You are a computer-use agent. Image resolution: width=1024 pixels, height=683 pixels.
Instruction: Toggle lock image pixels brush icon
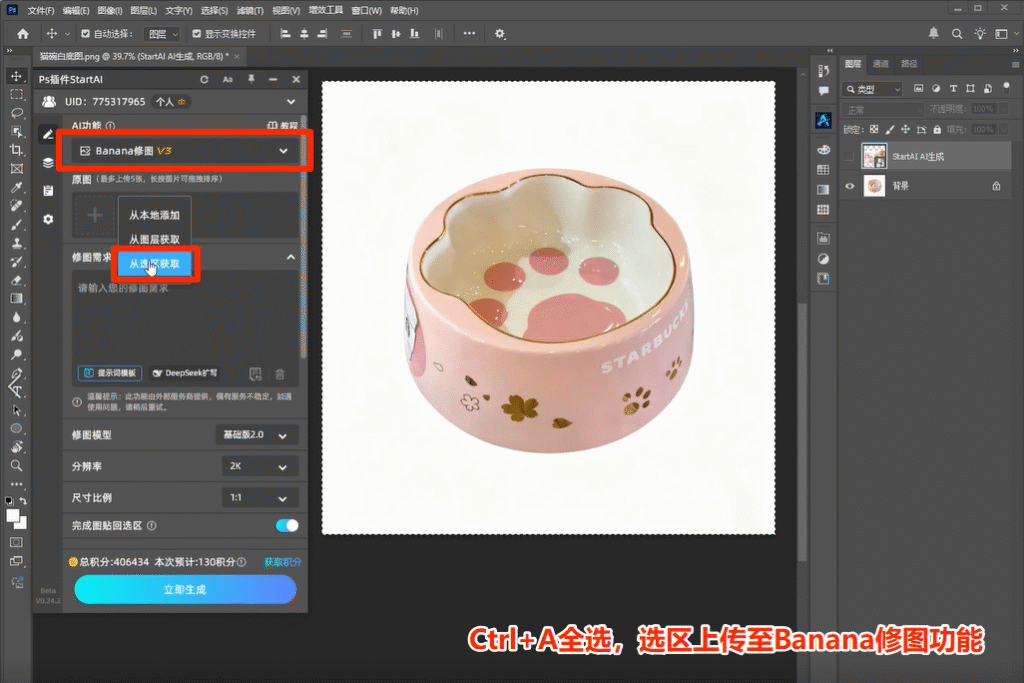point(889,129)
